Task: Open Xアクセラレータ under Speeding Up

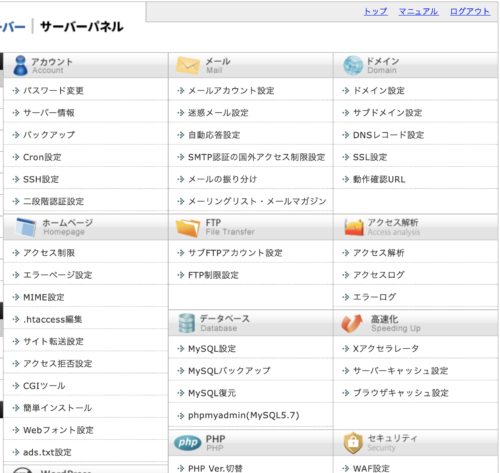Action: point(386,349)
